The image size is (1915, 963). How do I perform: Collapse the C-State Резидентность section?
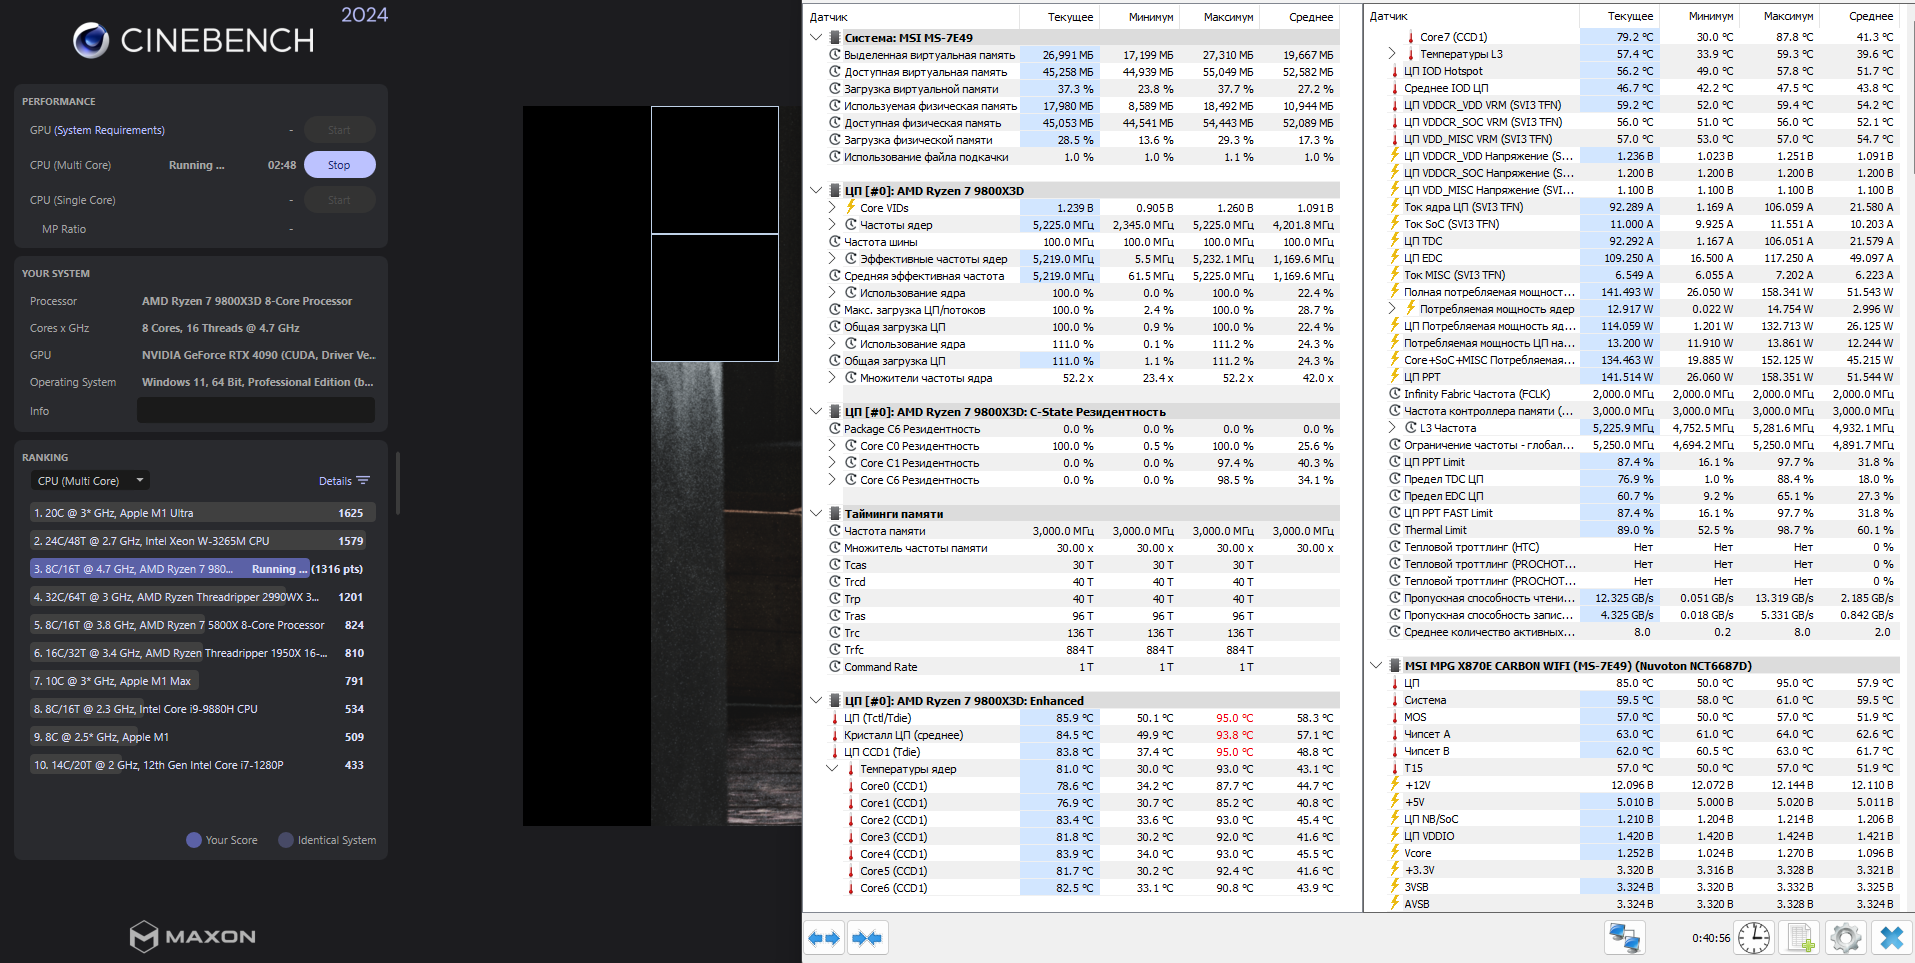[816, 412]
